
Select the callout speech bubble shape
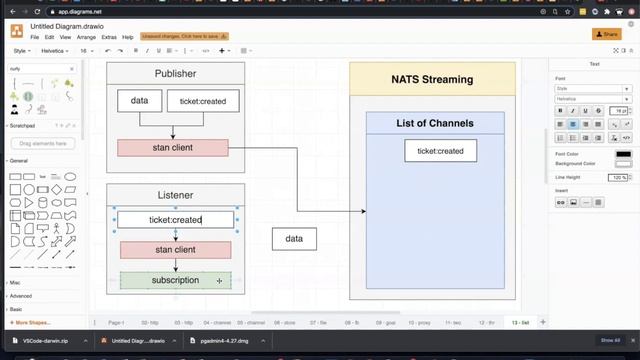42,229
